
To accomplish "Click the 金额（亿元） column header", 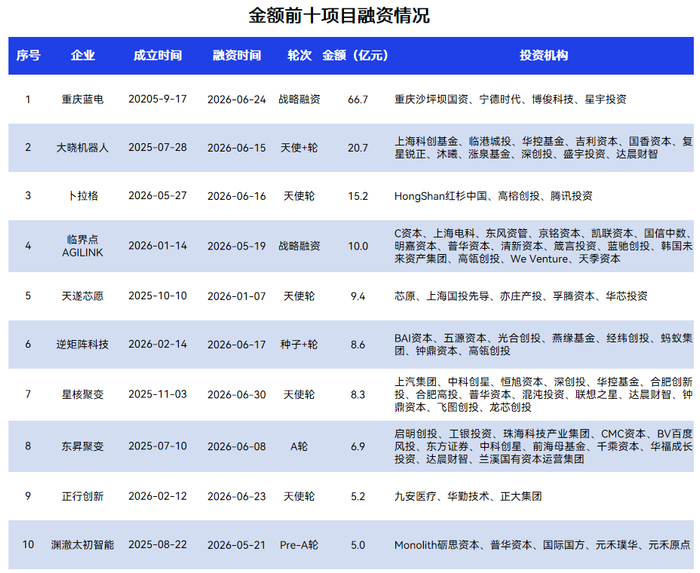I will click(x=356, y=55).
